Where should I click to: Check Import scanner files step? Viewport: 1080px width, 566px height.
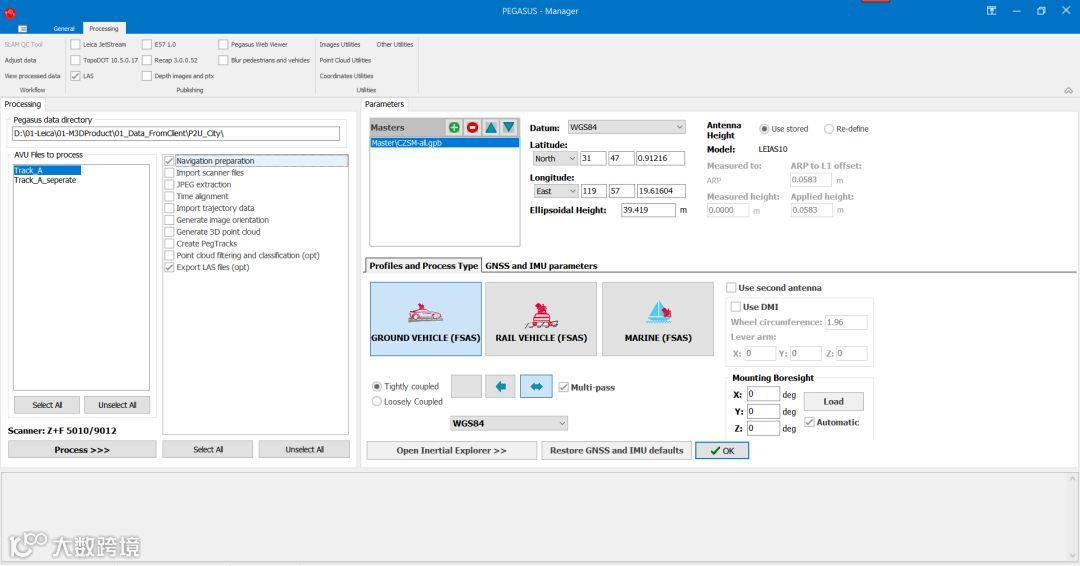(169, 173)
